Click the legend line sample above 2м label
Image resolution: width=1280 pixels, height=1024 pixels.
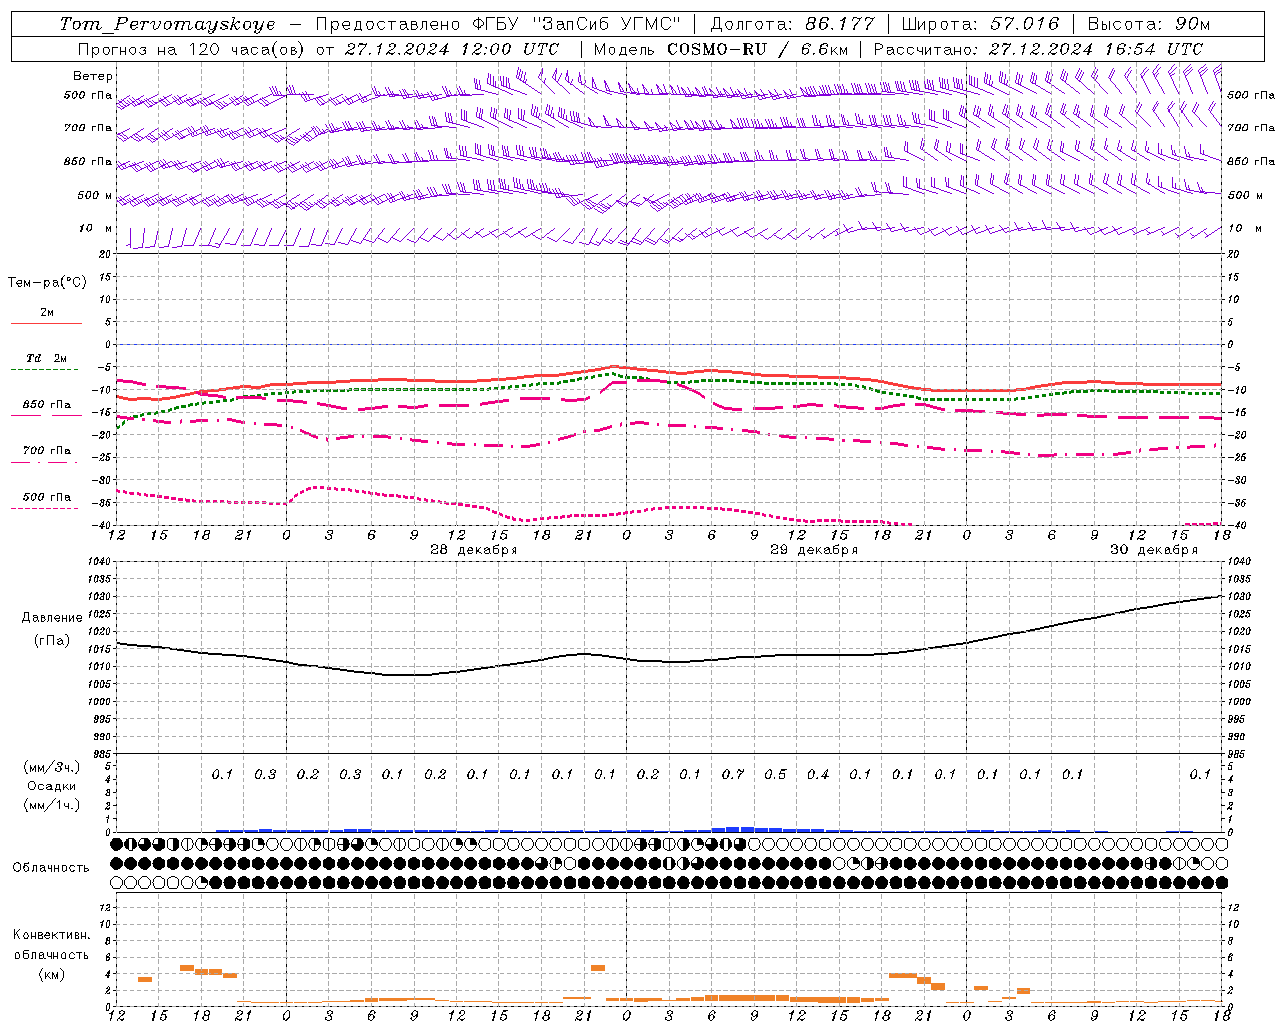[x=46, y=324]
